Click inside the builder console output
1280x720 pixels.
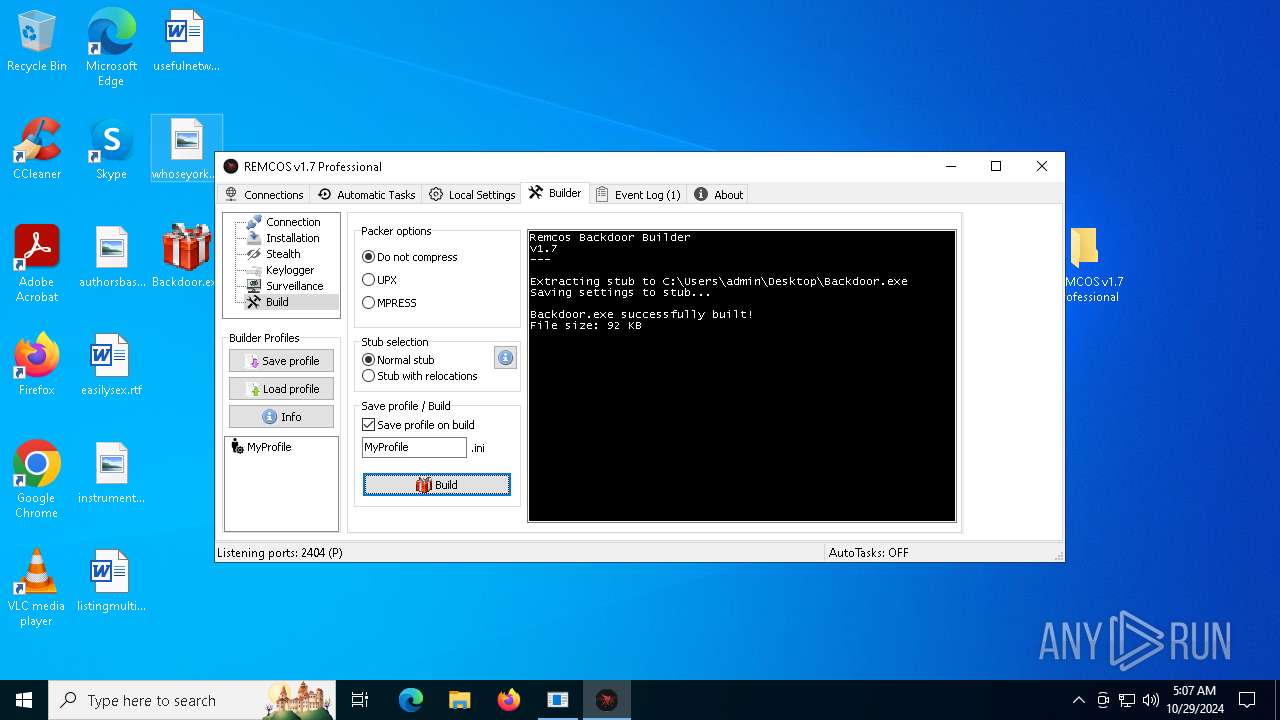(742, 376)
